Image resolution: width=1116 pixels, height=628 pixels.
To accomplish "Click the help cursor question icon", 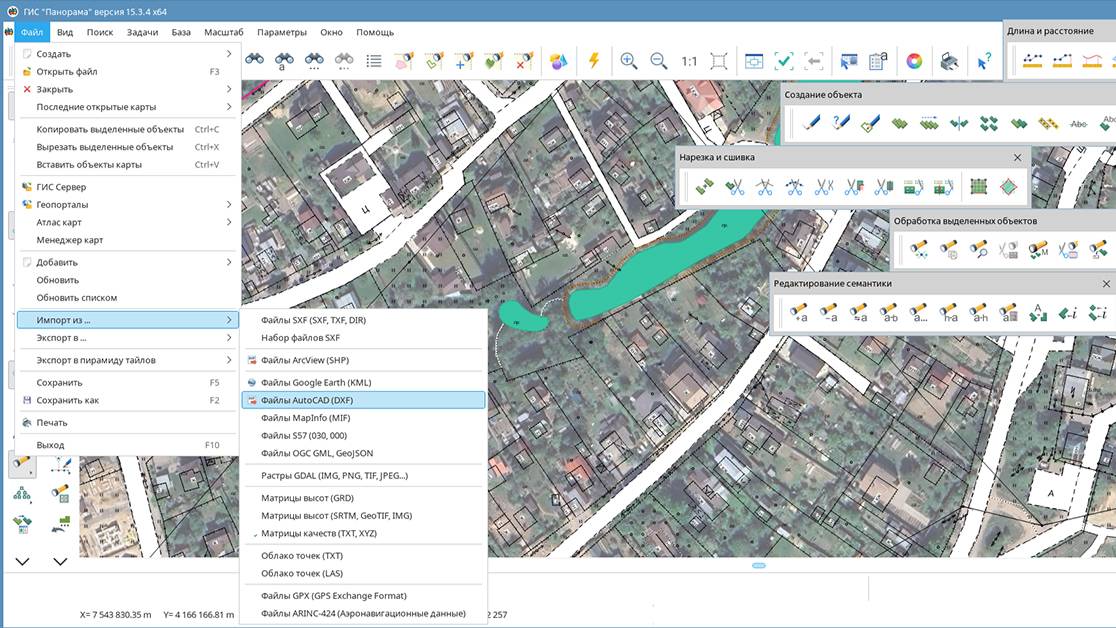I will click(x=984, y=61).
